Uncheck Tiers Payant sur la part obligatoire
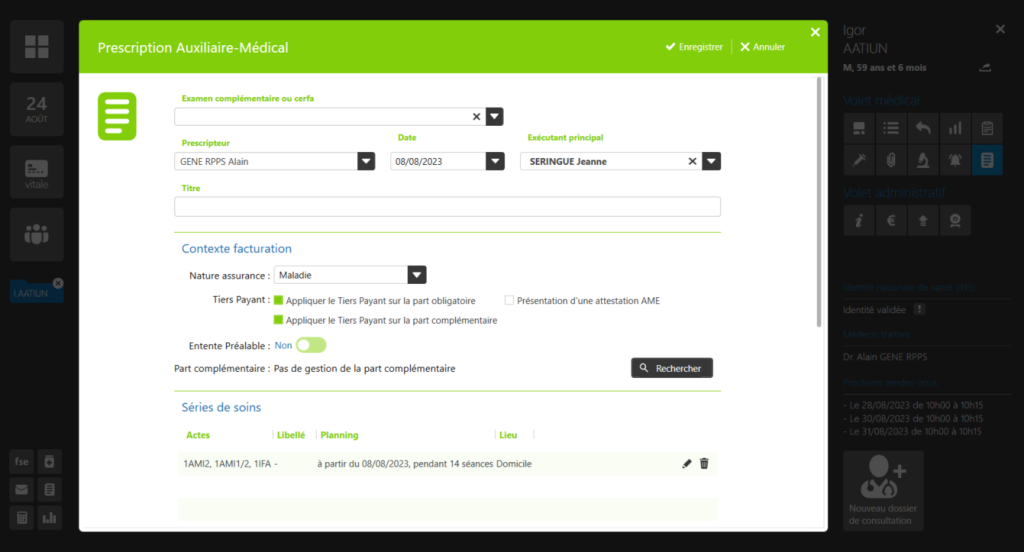Image resolution: width=1024 pixels, height=552 pixels. 279,300
